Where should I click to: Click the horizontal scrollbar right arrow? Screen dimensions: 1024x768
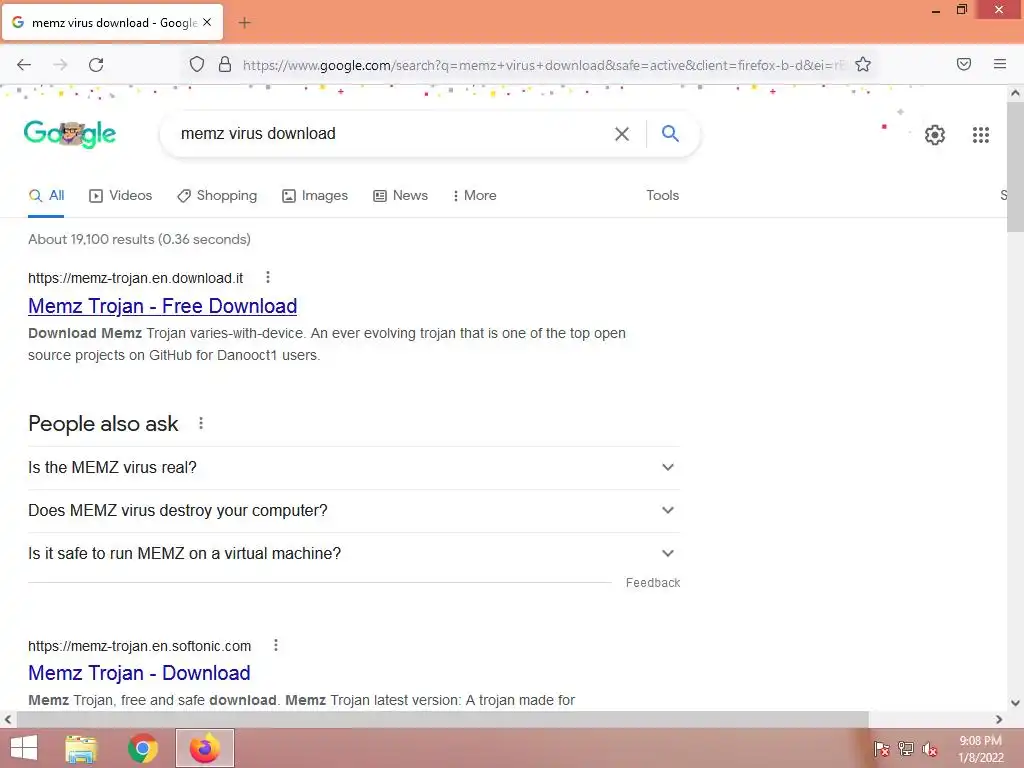999,720
